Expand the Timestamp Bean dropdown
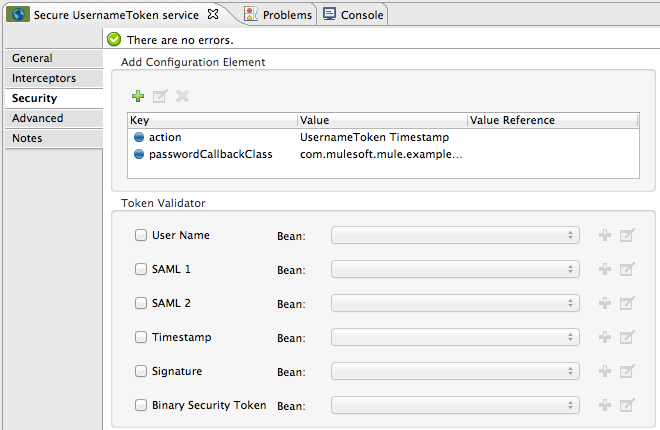 (x=455, y=337)
